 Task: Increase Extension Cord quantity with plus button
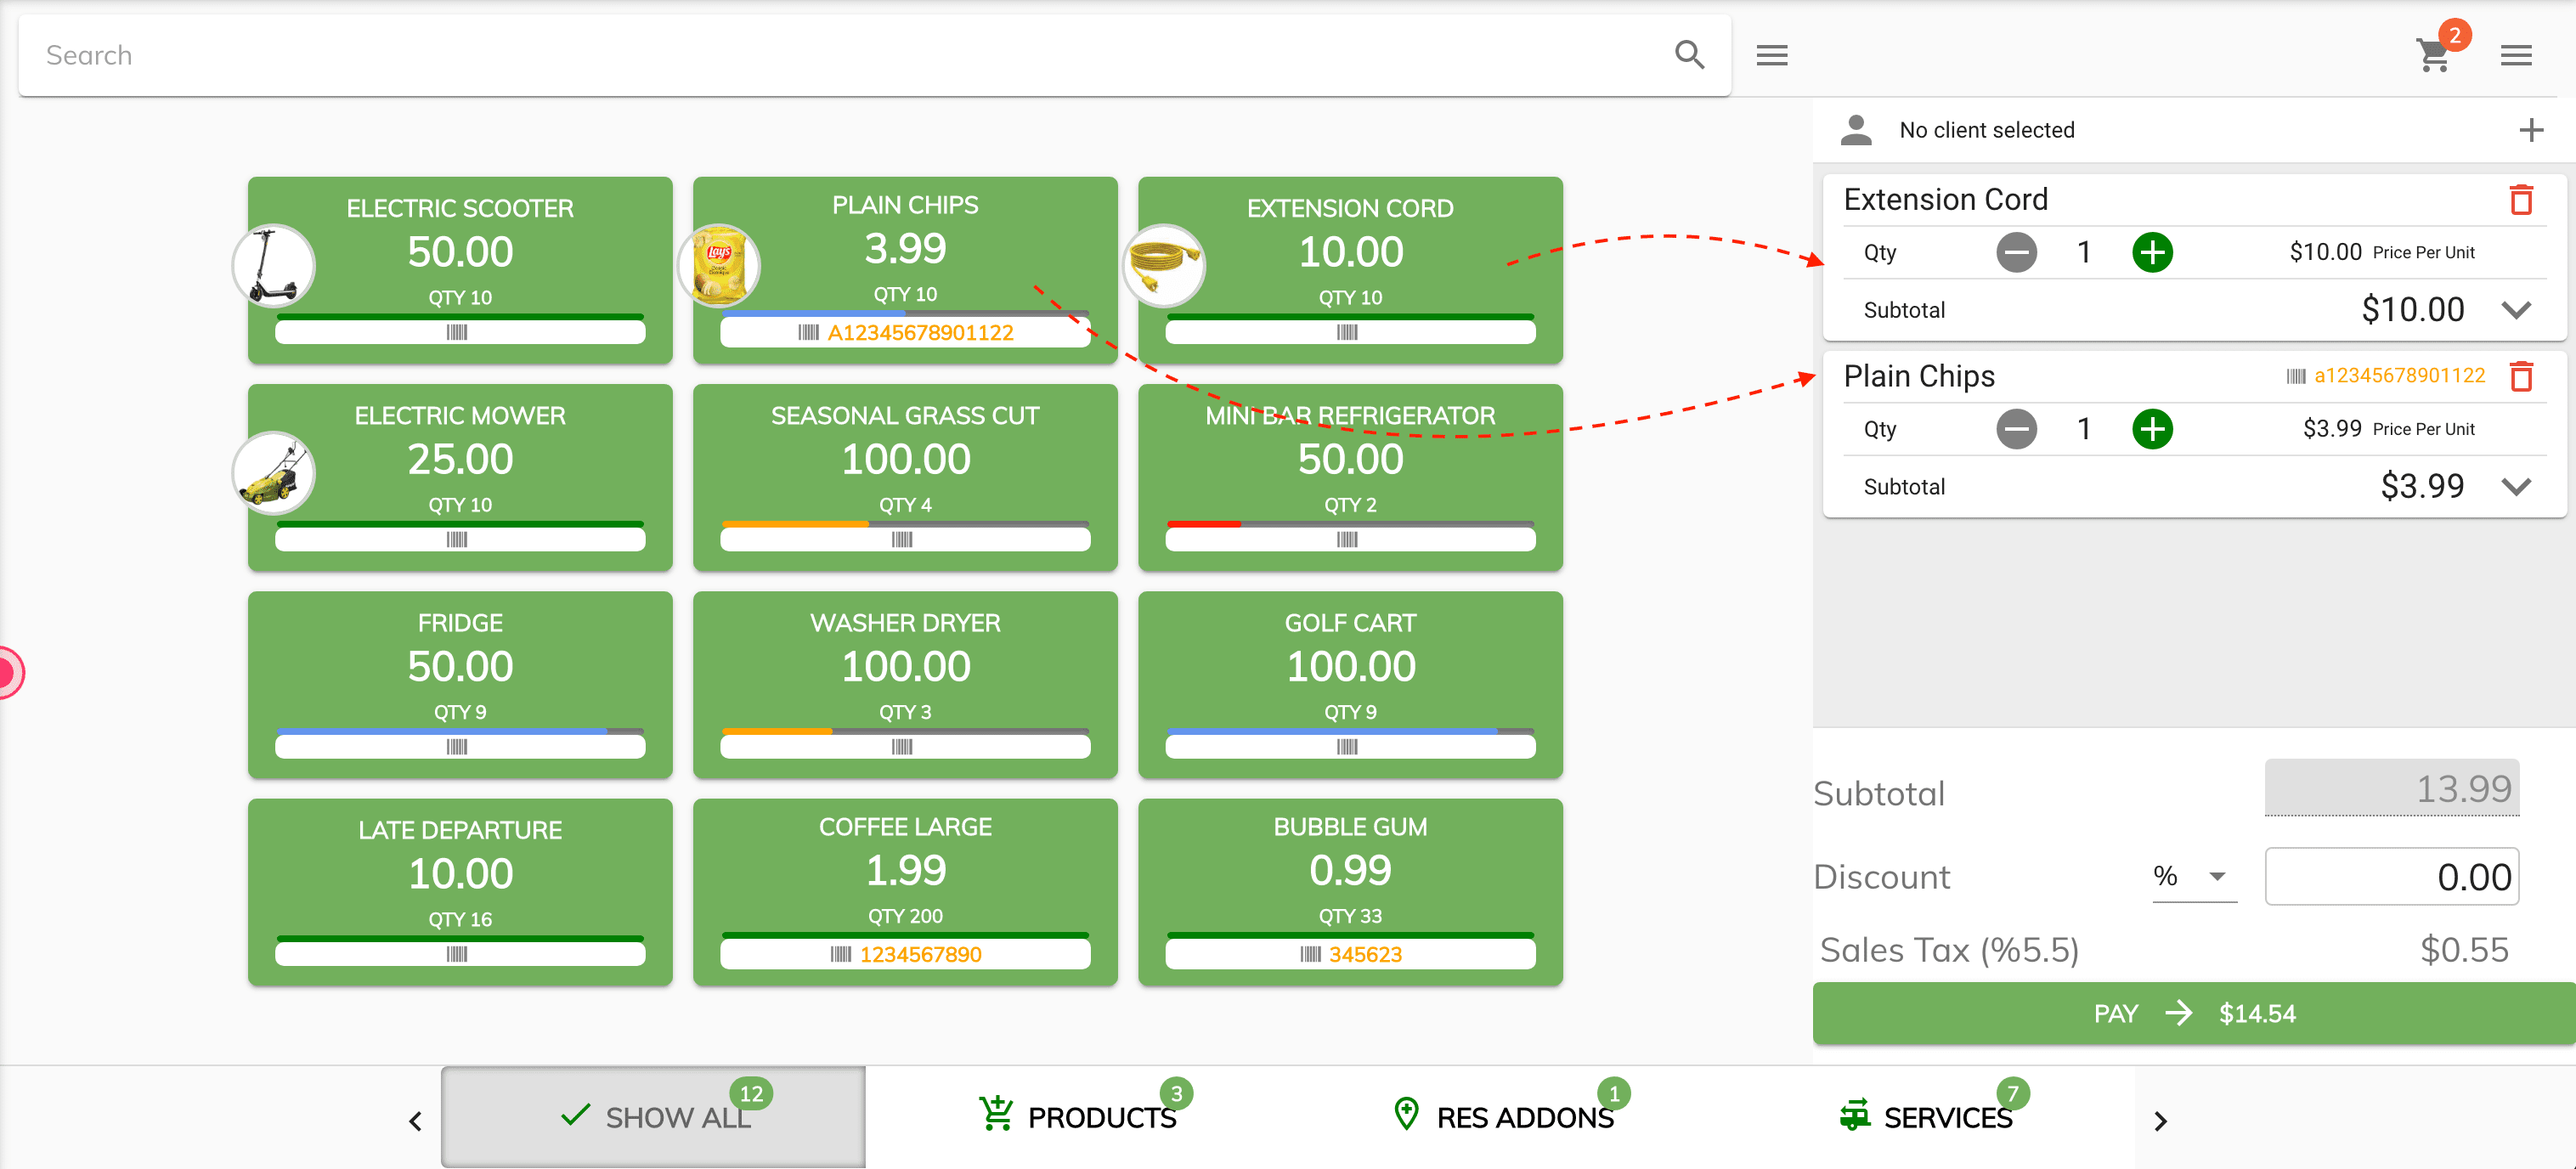pyautogui.click(x=2154, y=253)
